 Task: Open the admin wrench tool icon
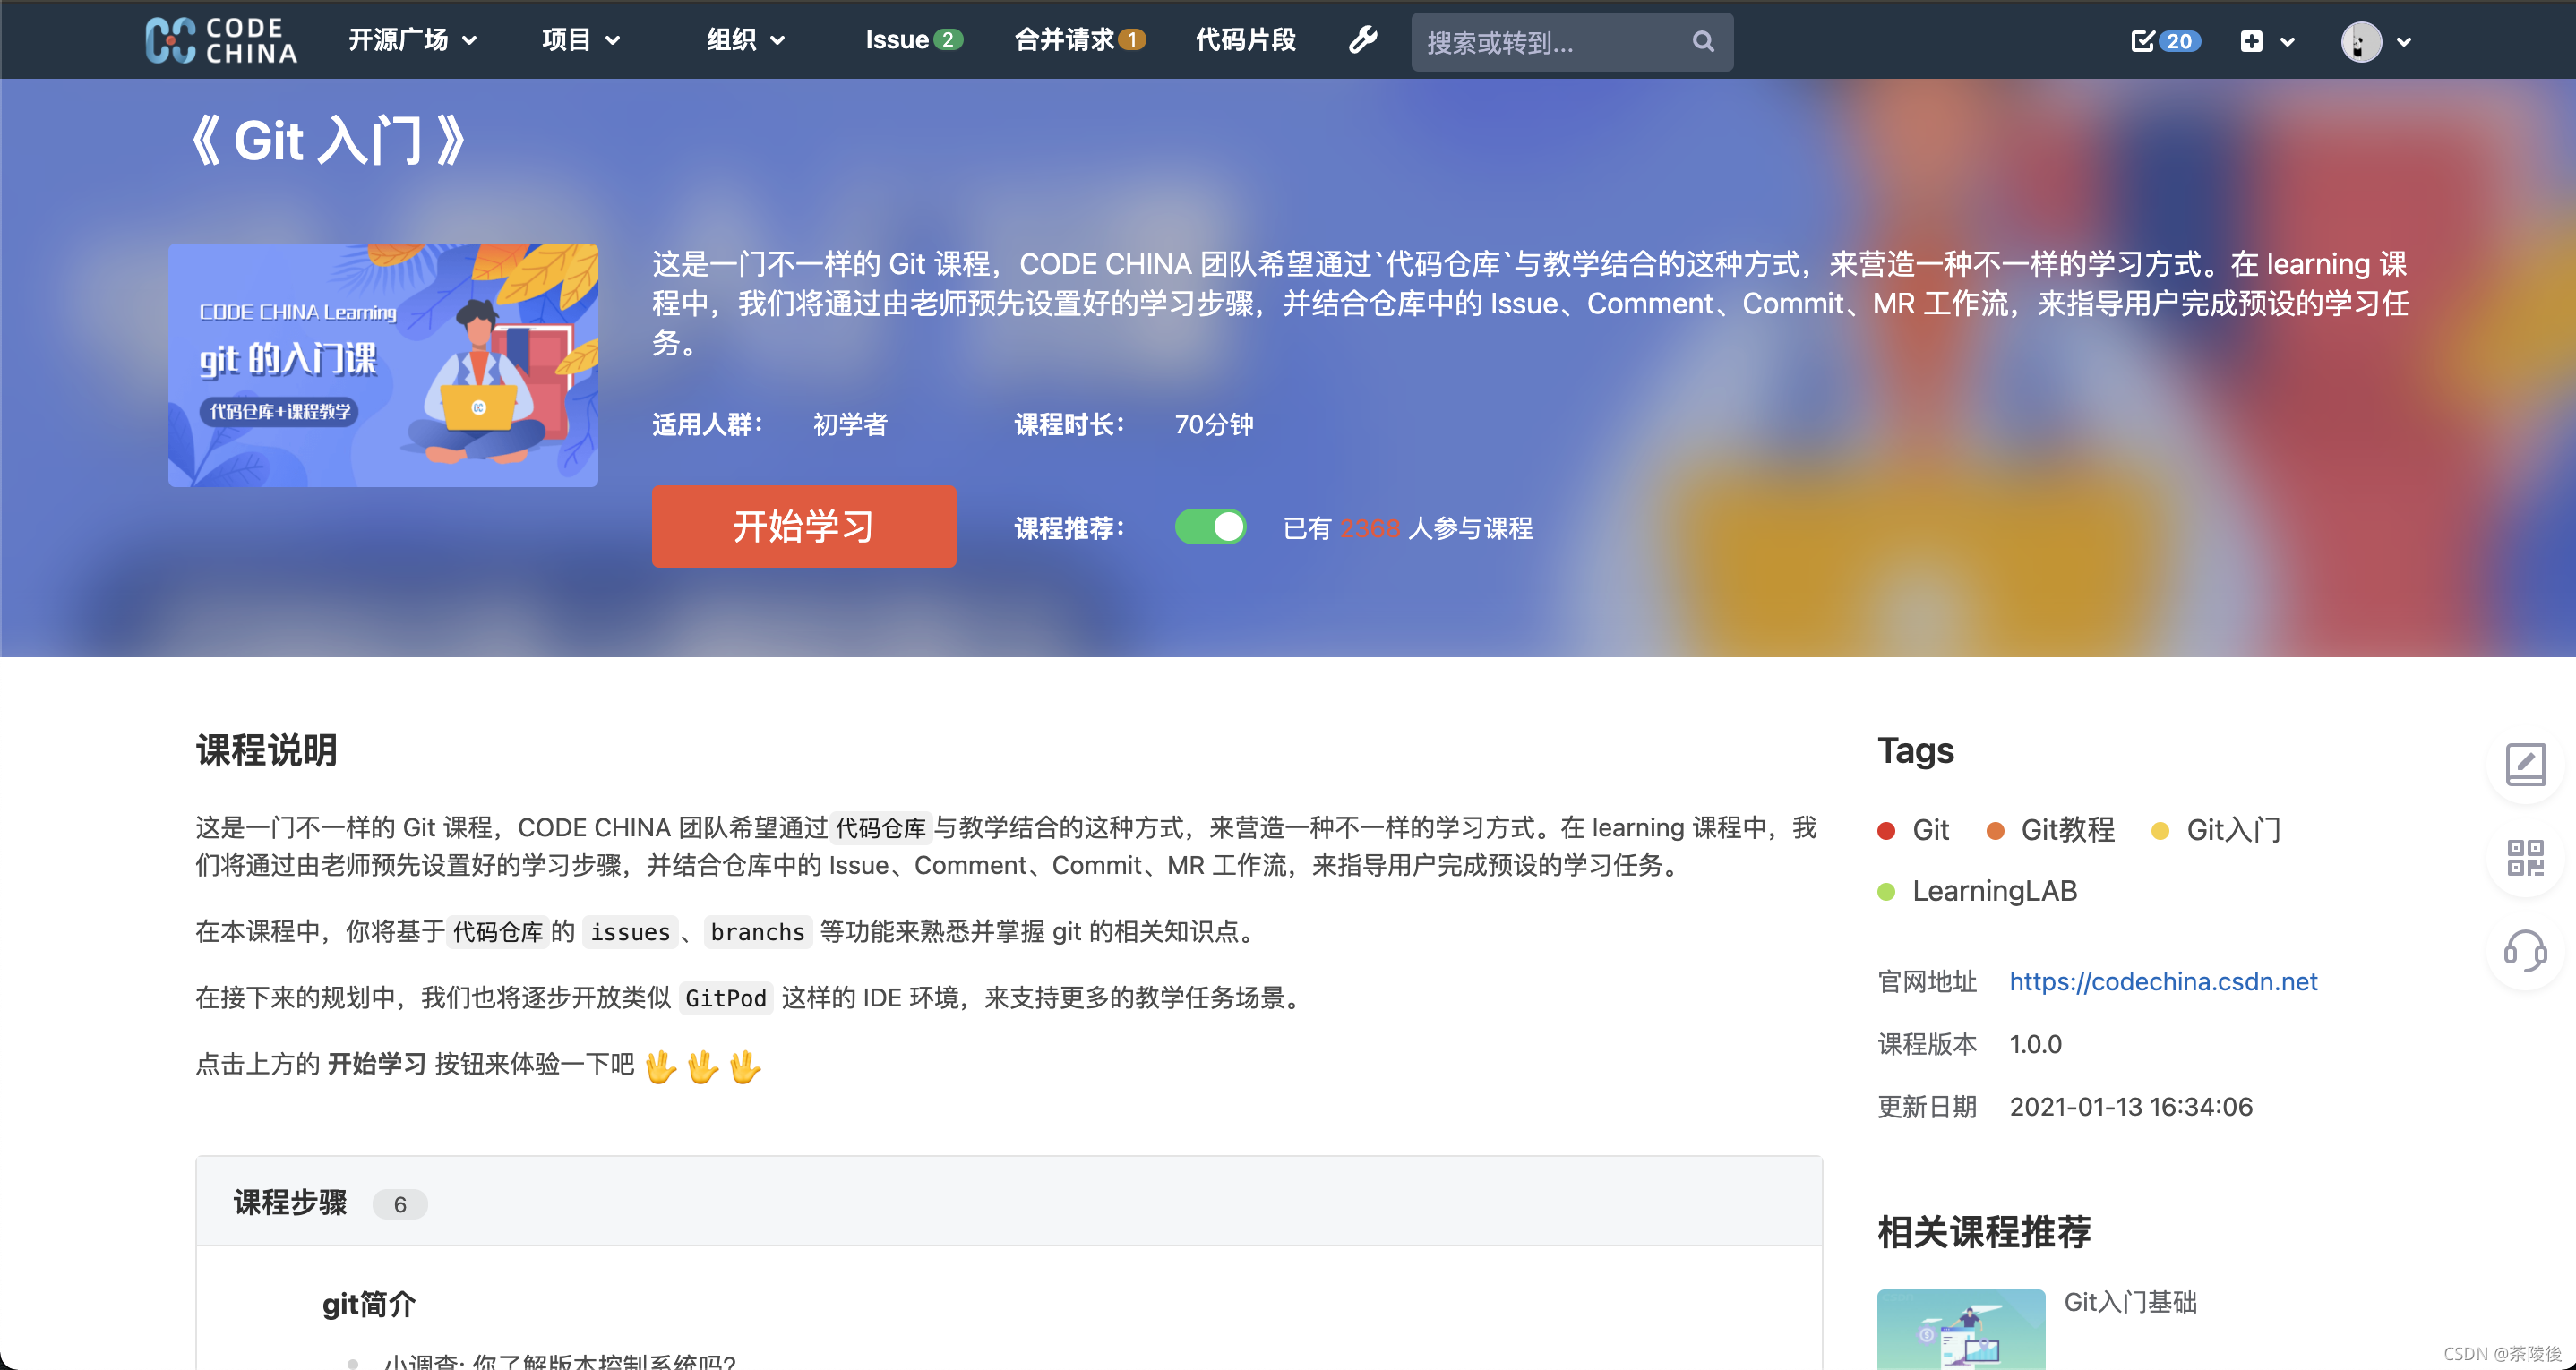click(1362, 41)
